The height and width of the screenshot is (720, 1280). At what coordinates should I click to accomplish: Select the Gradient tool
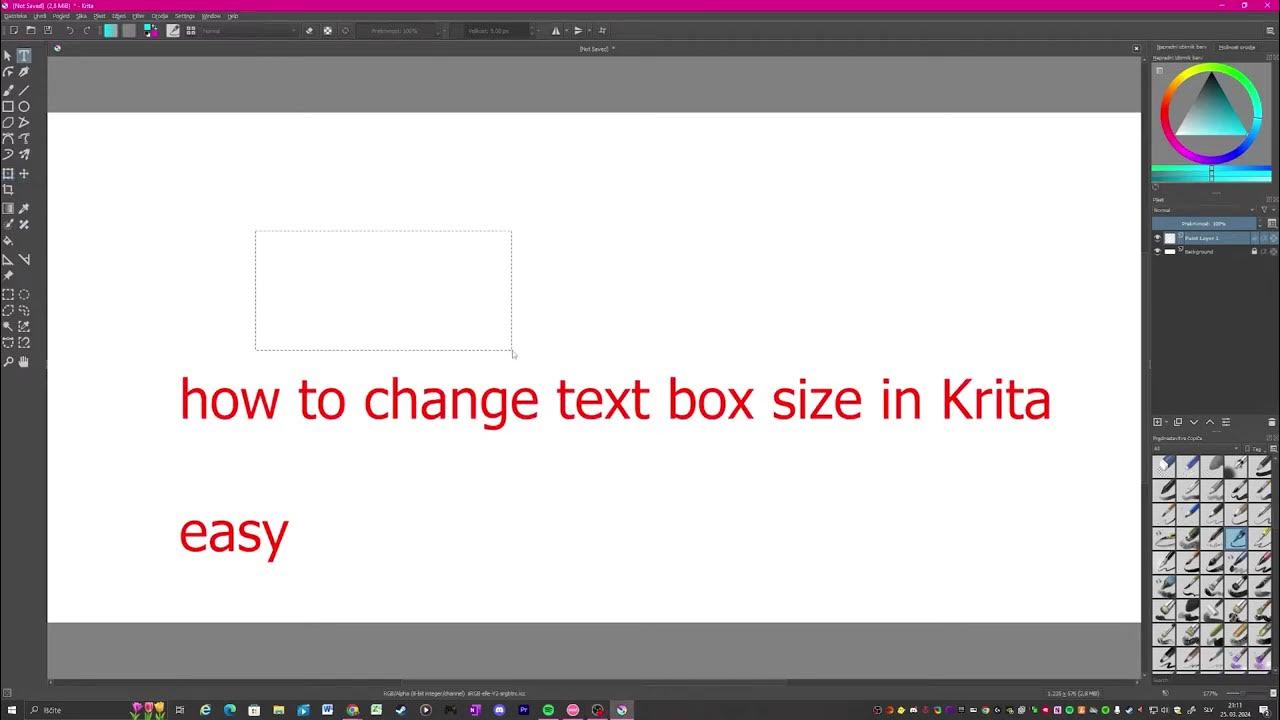click(x=8, y=208)
